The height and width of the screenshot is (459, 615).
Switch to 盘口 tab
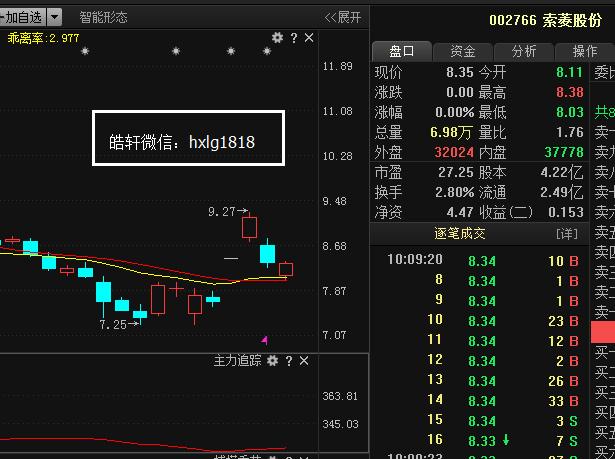coord(401,51)
